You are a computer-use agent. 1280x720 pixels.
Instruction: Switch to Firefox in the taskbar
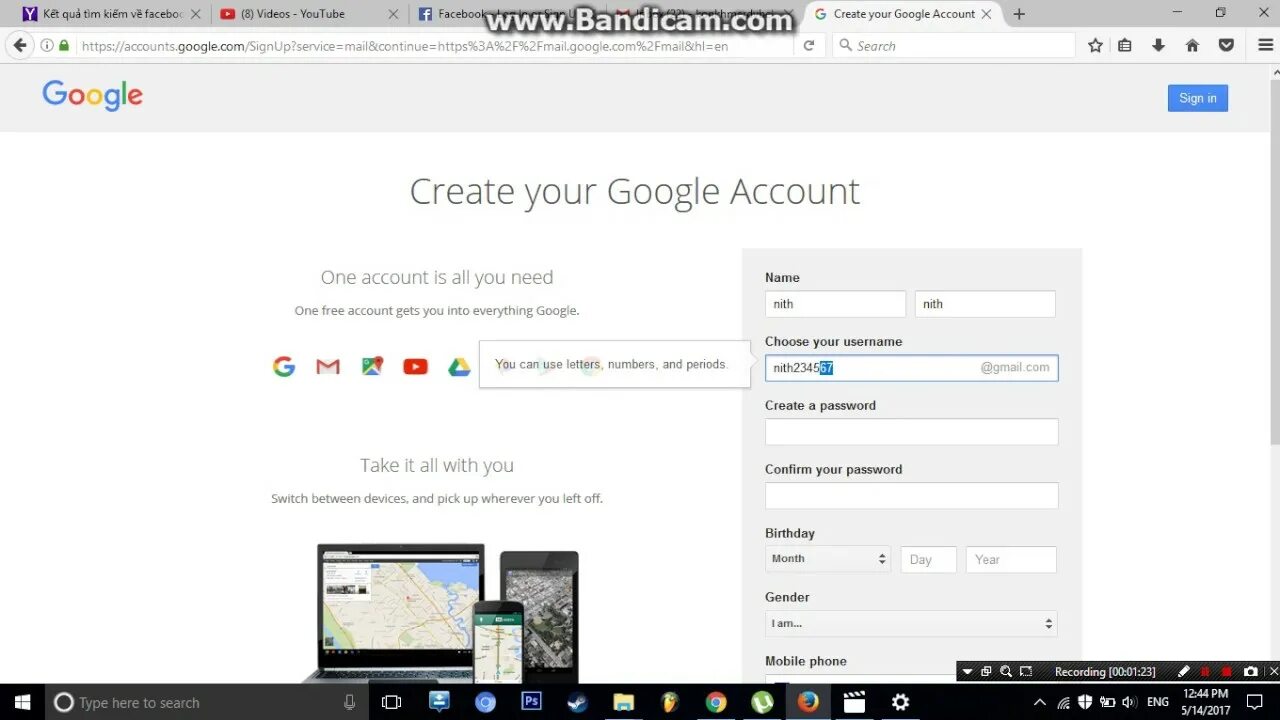tap(808, 702)
